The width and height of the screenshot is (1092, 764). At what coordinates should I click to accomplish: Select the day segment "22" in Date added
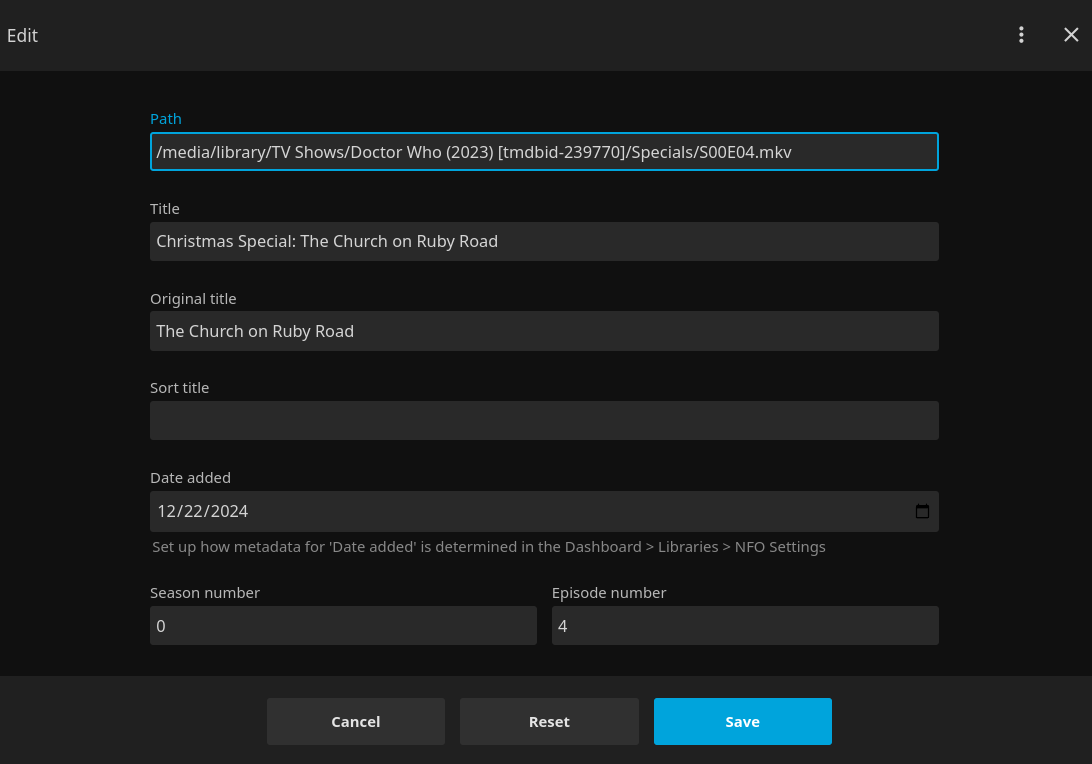click(194, 511)
